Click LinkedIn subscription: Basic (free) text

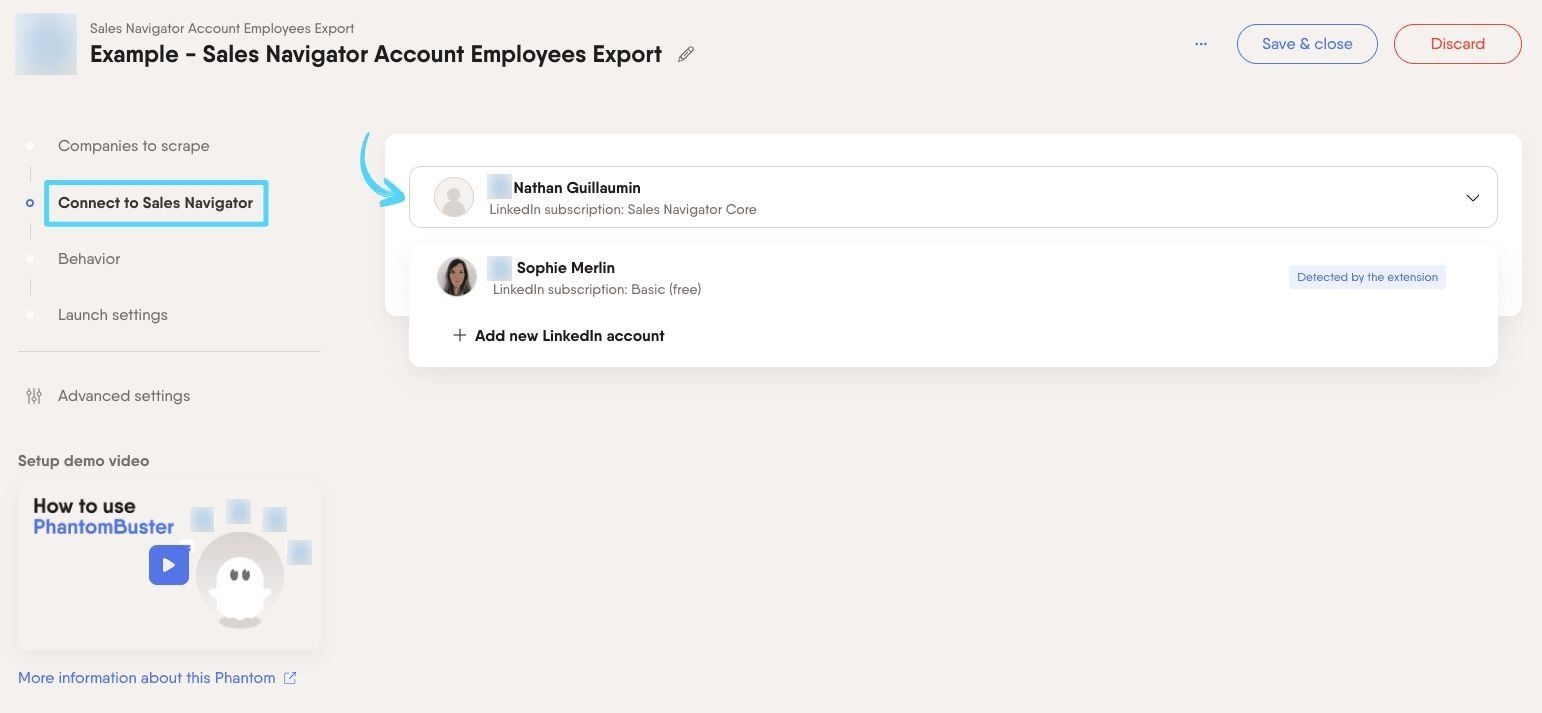click(x=597, y=289)
